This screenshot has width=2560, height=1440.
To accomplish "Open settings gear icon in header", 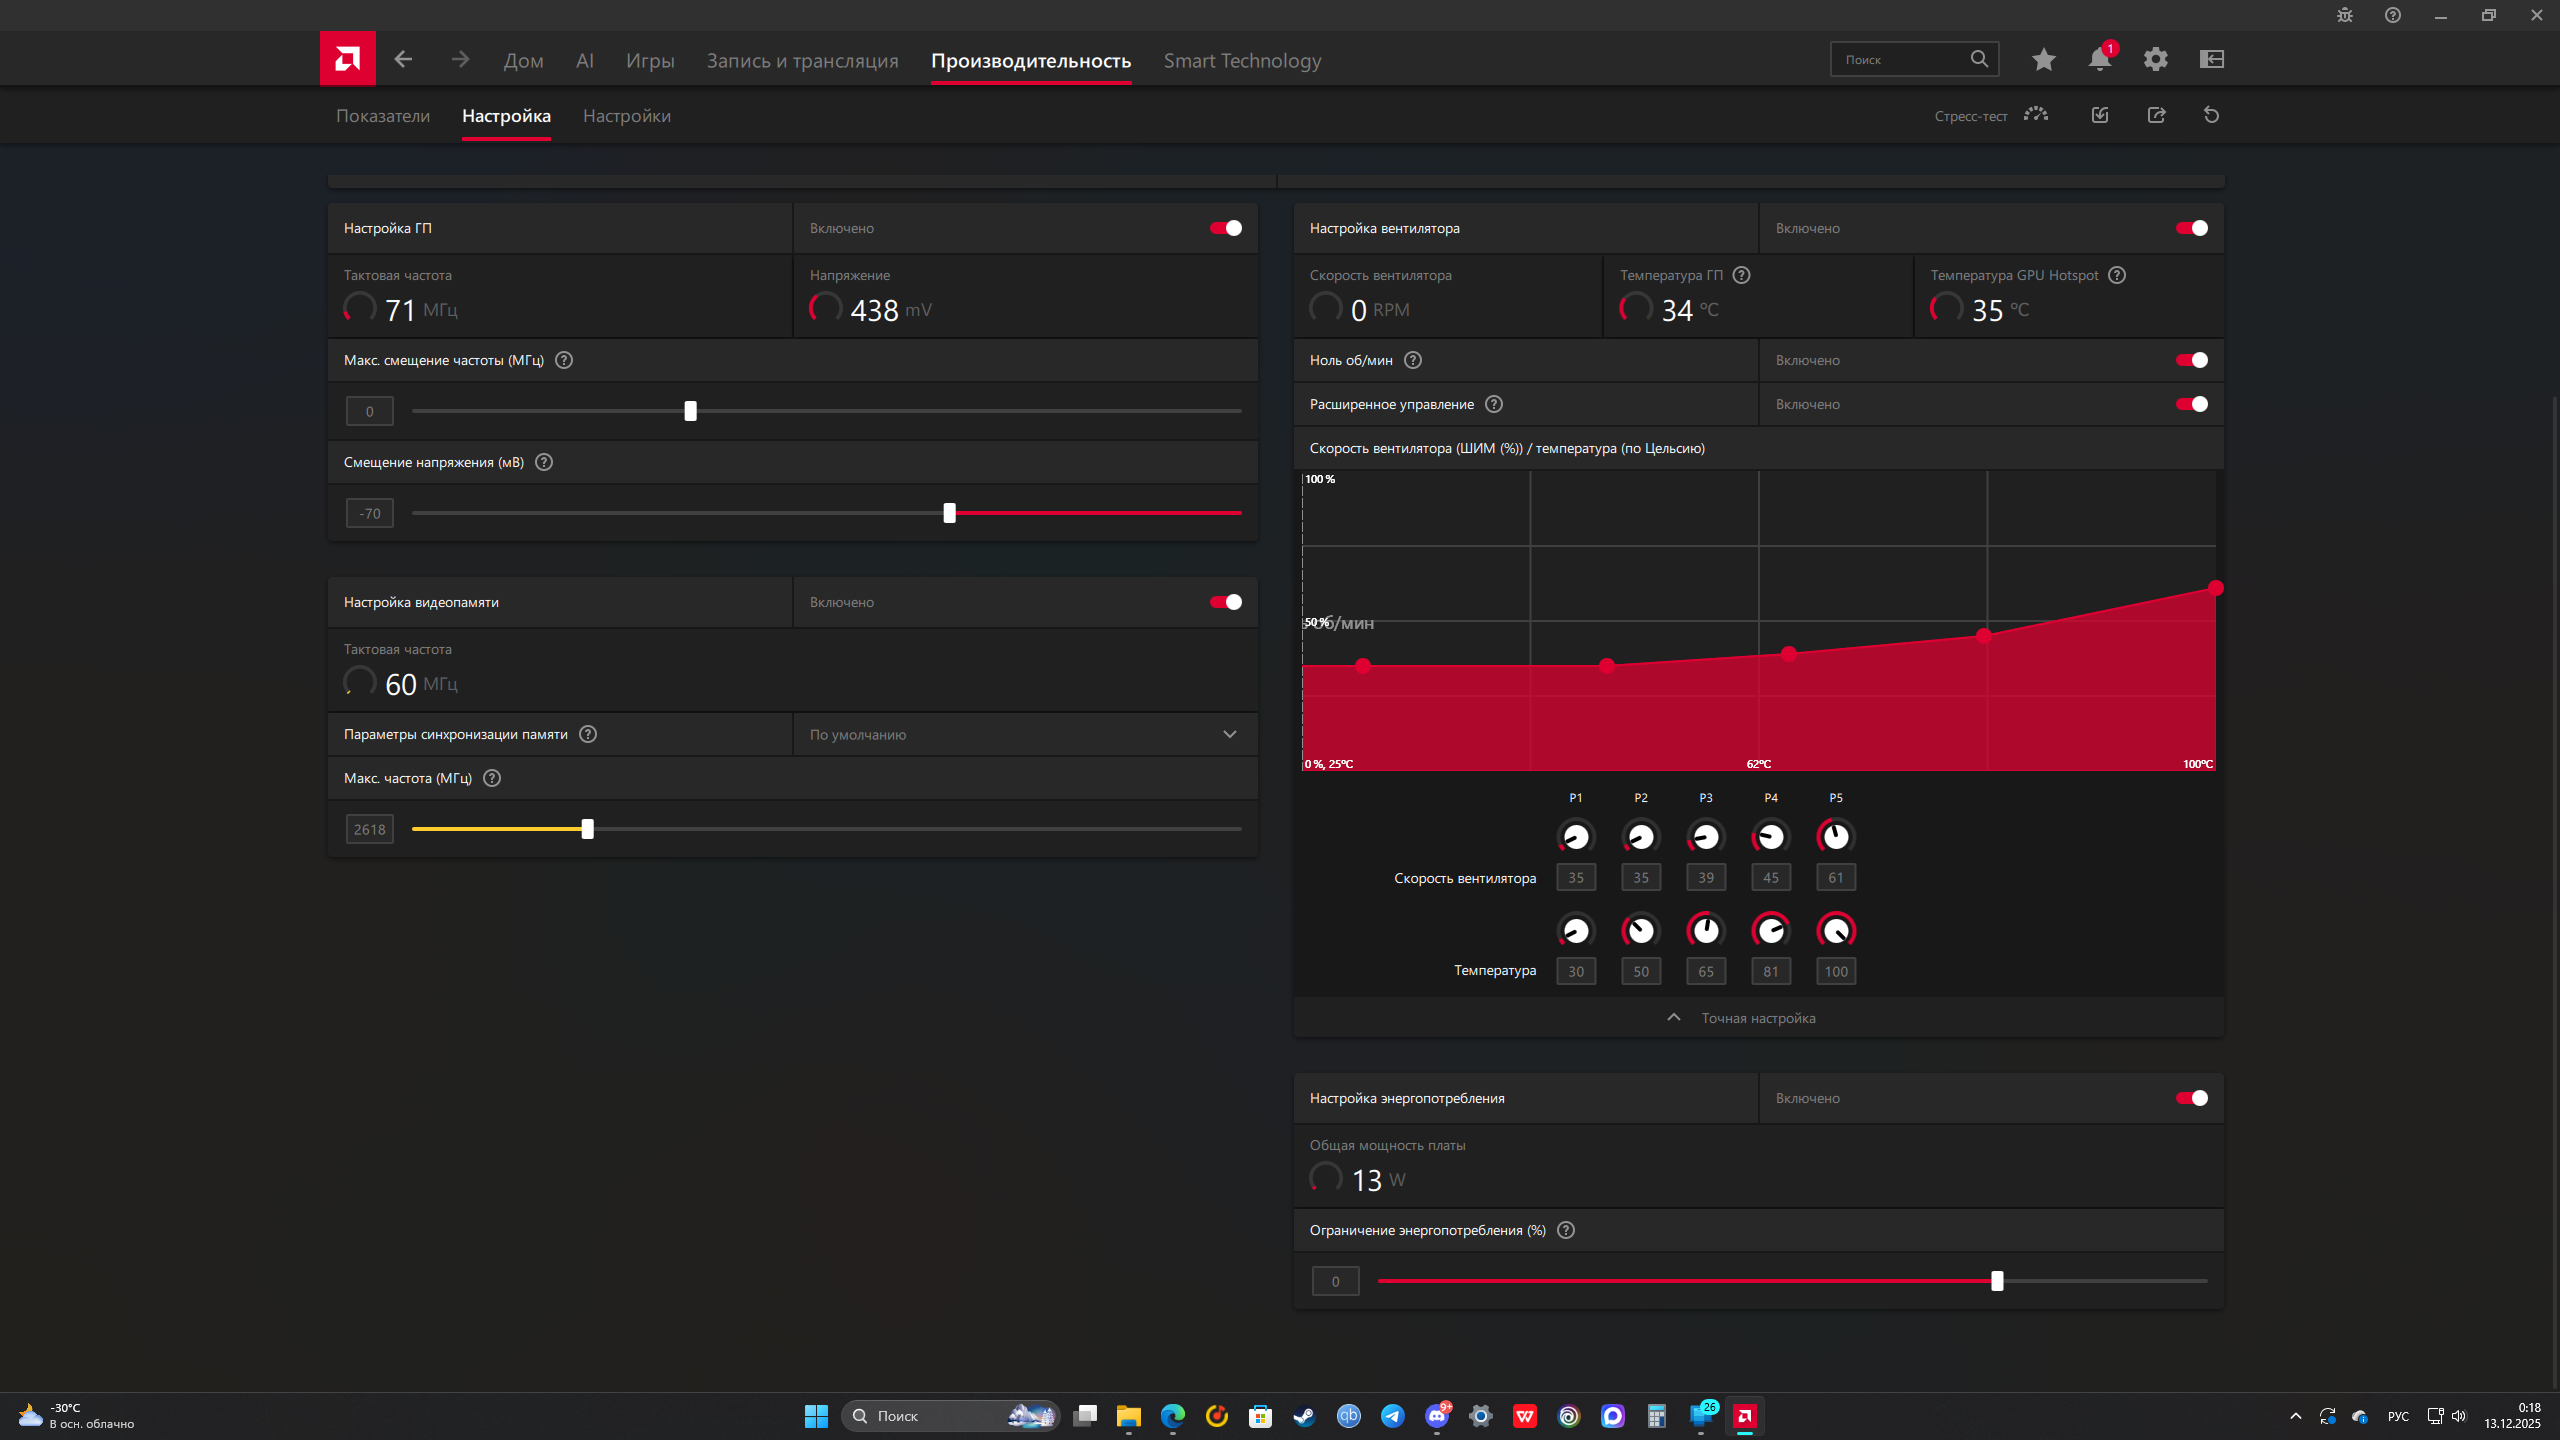I will 2155,60.
